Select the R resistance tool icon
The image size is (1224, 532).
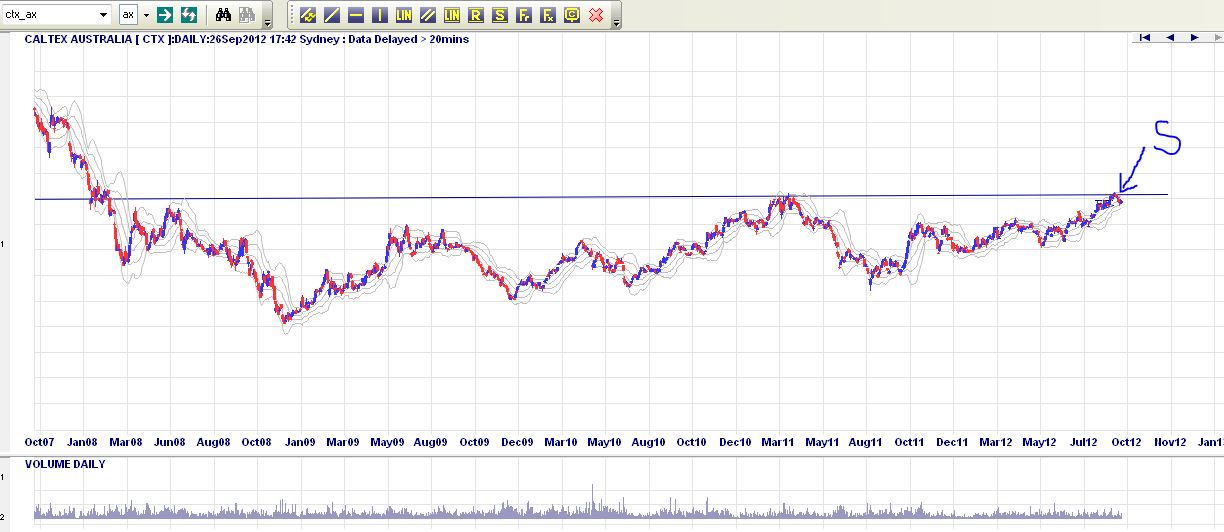(x=476, y=15)
